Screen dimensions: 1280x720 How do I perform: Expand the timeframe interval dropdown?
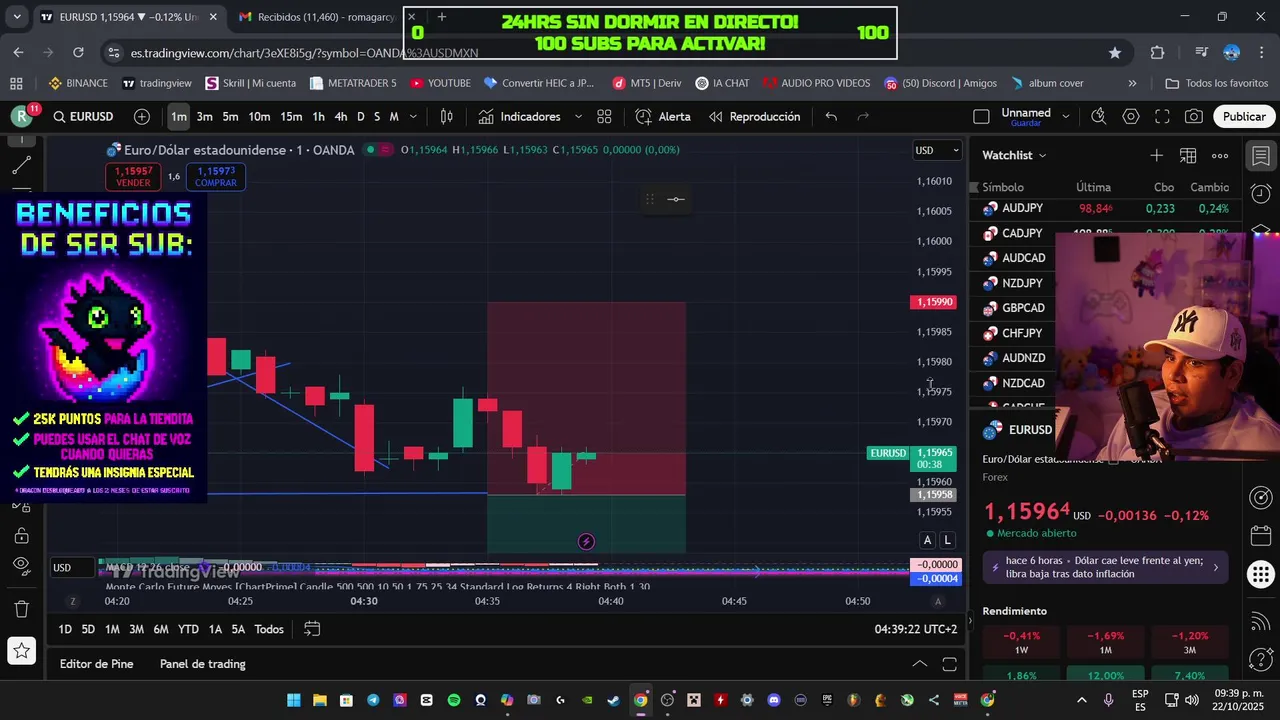coord(413,117)
